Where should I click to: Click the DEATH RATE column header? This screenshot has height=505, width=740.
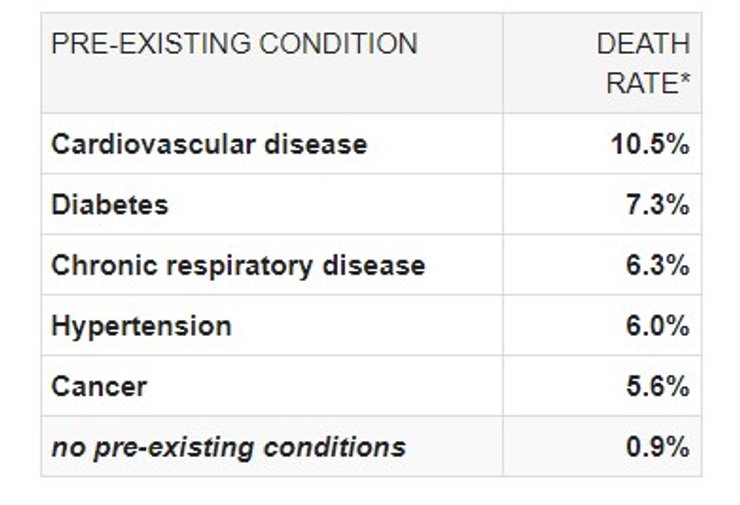(643, 63)
